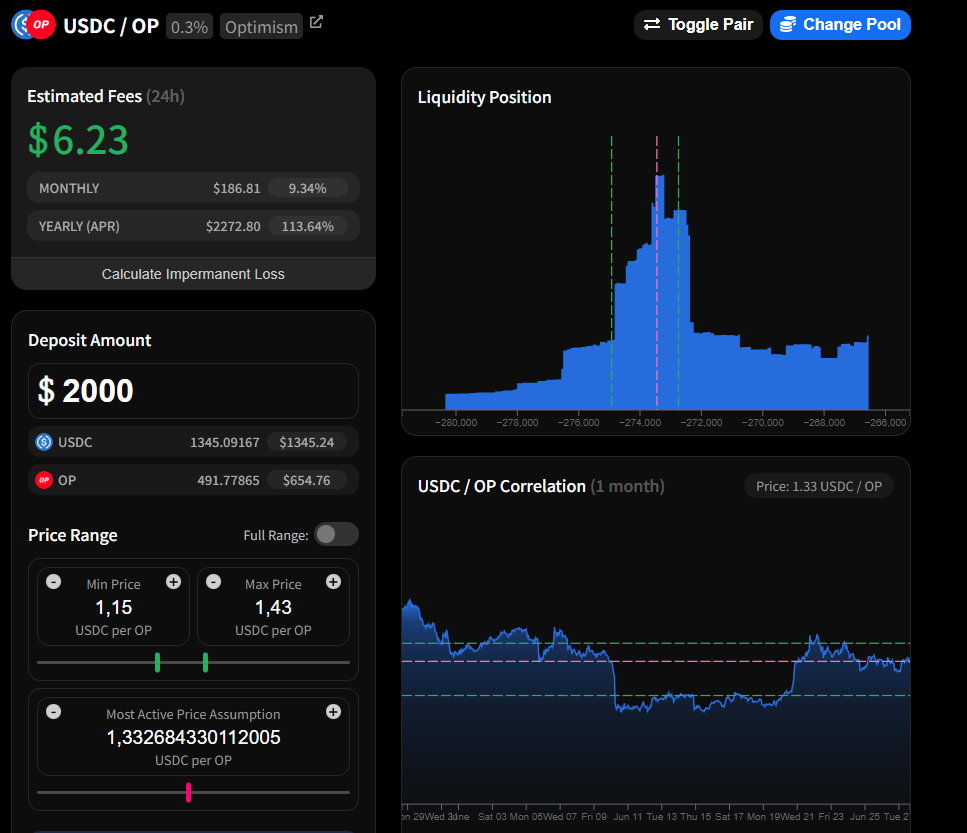Click the OP token logo in header
967x833 pixels.
pyautogui.click(x=41, y=25)
